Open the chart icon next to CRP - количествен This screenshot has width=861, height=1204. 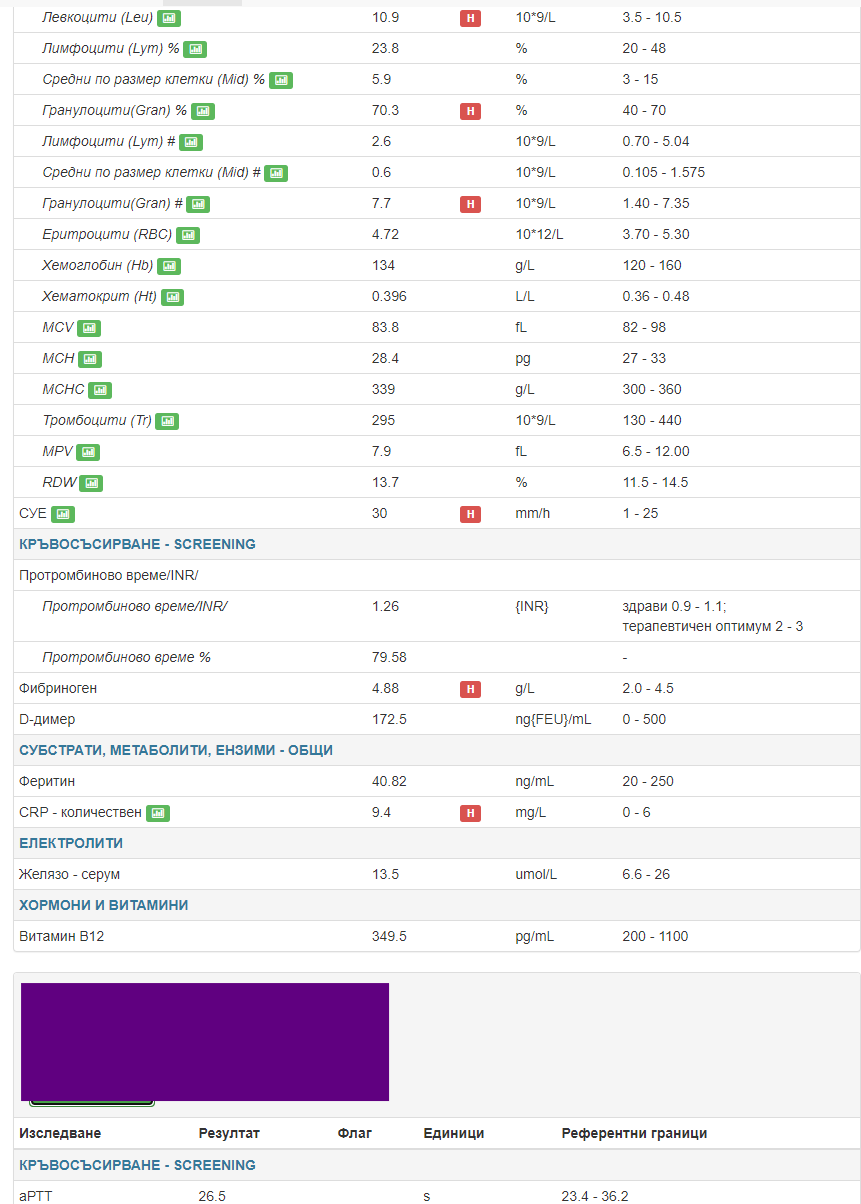click(158, 813)
